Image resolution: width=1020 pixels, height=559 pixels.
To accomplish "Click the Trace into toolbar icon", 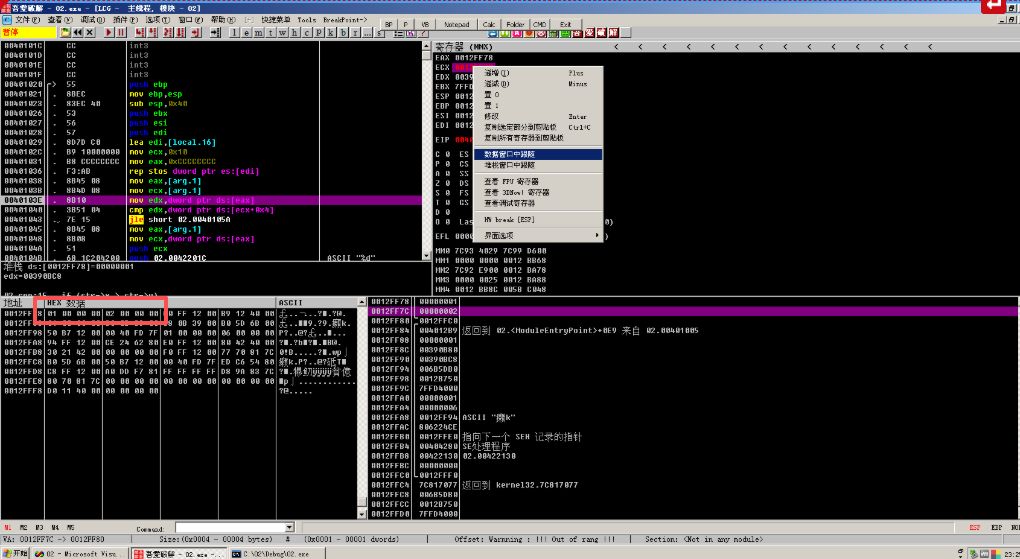I will pyautogui.click(x=167, y=33).
